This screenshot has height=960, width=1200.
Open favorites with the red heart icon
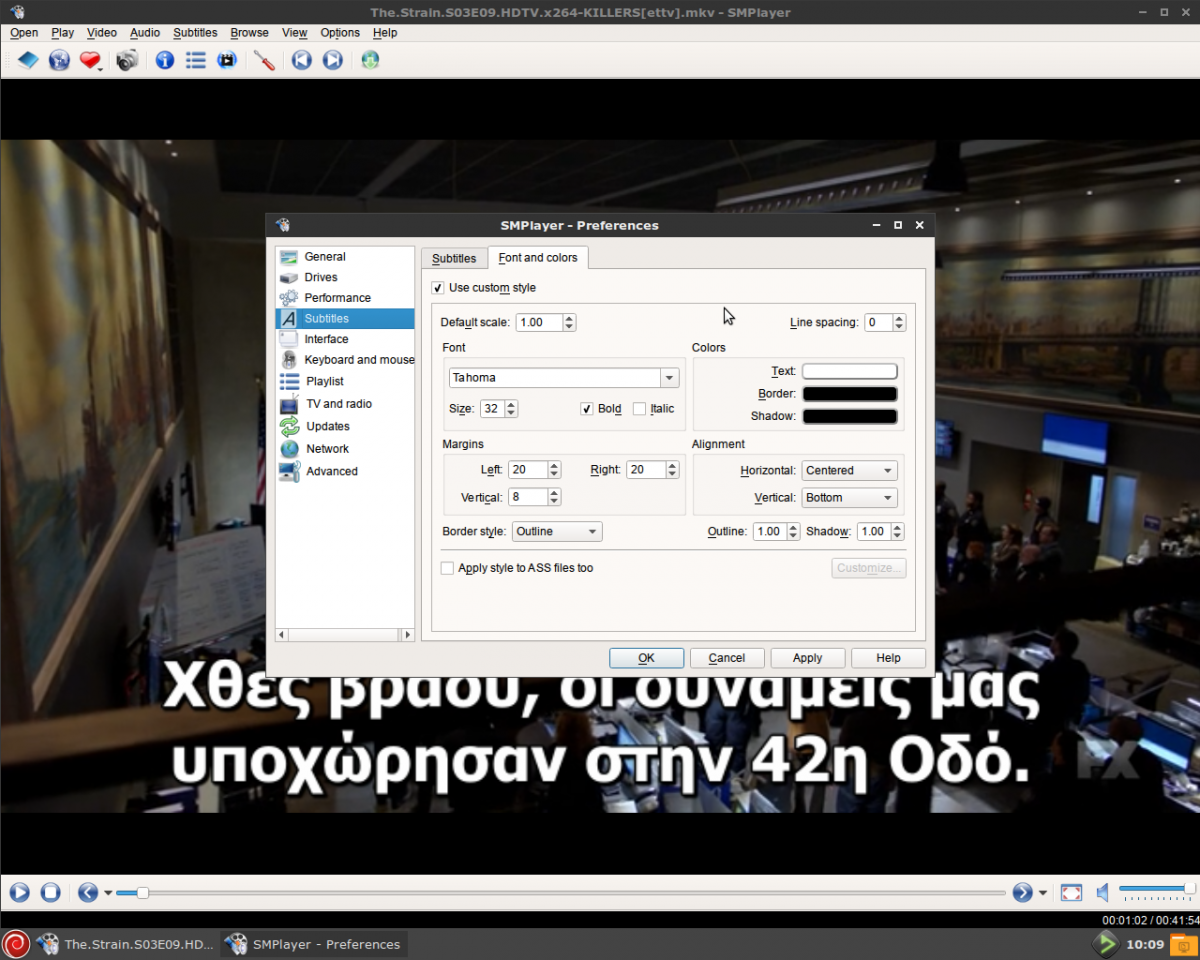click(x=90, y=60)
